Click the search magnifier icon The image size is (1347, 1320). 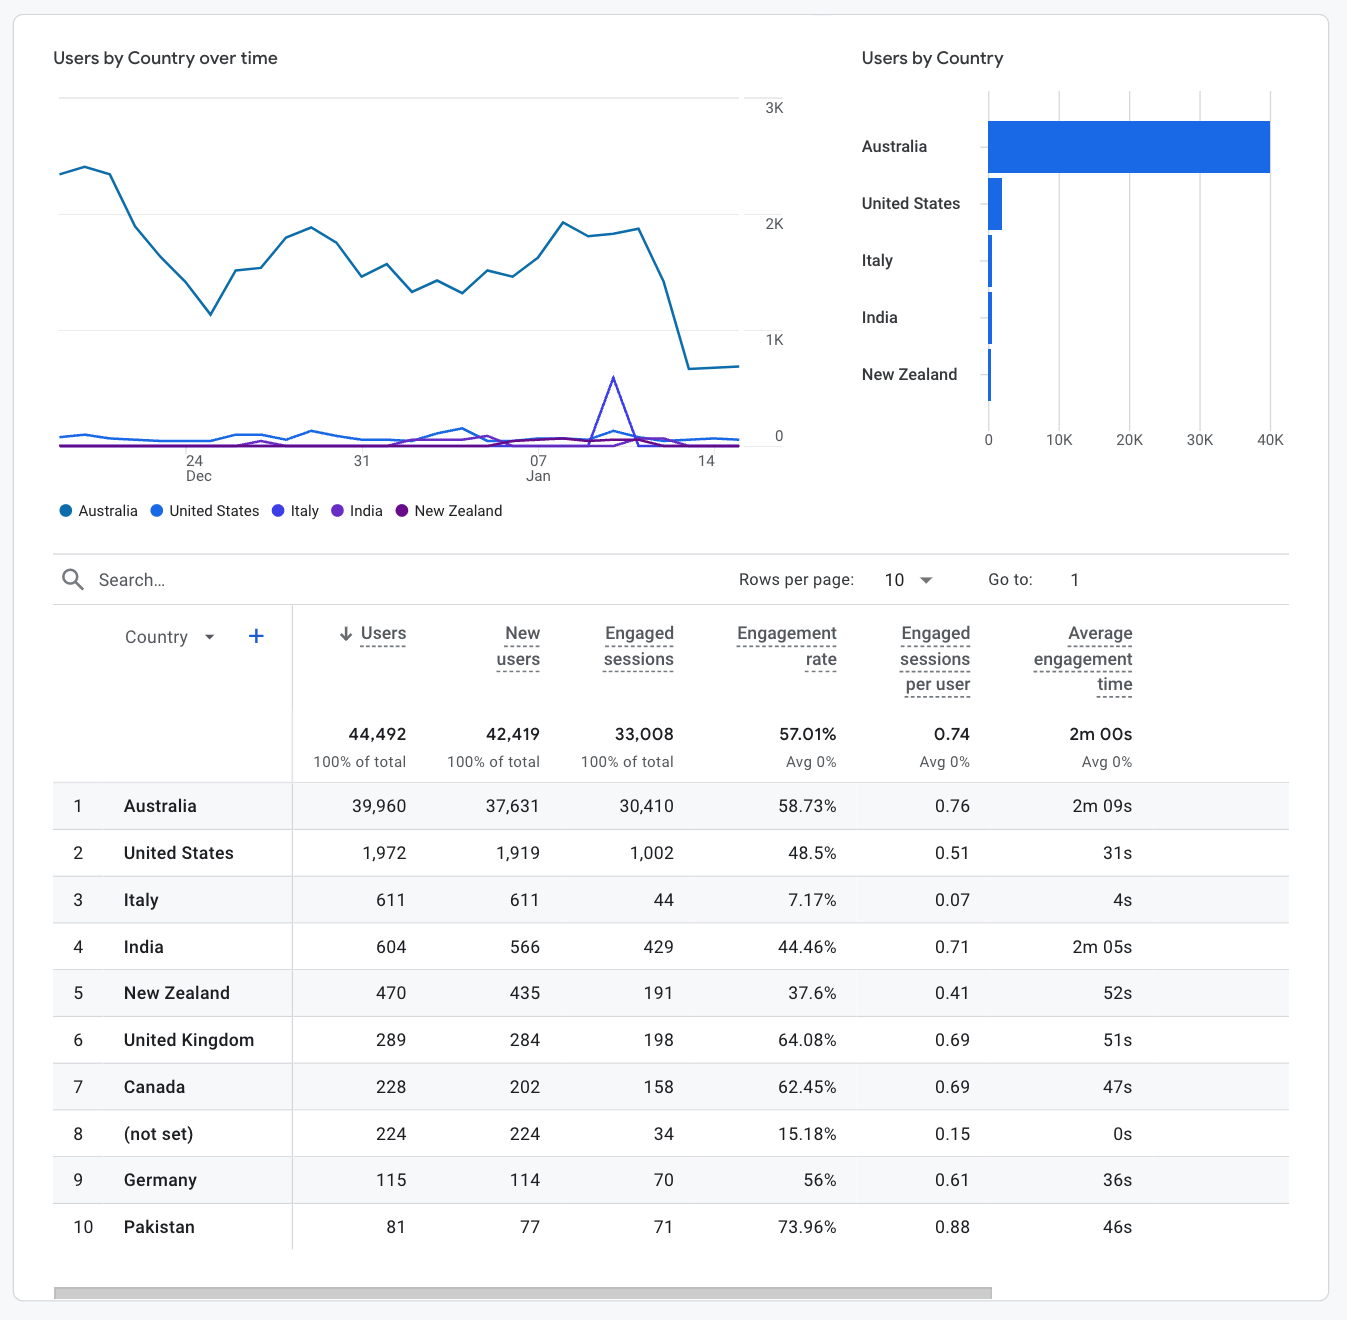click(73, 580)
